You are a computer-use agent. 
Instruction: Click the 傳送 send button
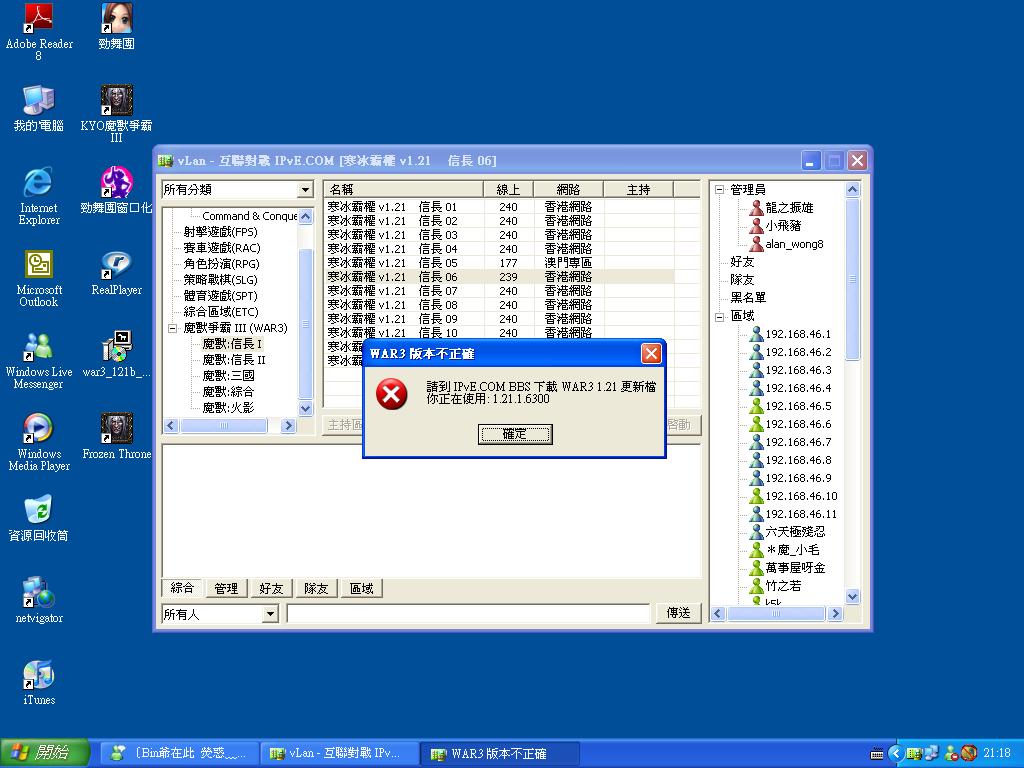point(678,614)
